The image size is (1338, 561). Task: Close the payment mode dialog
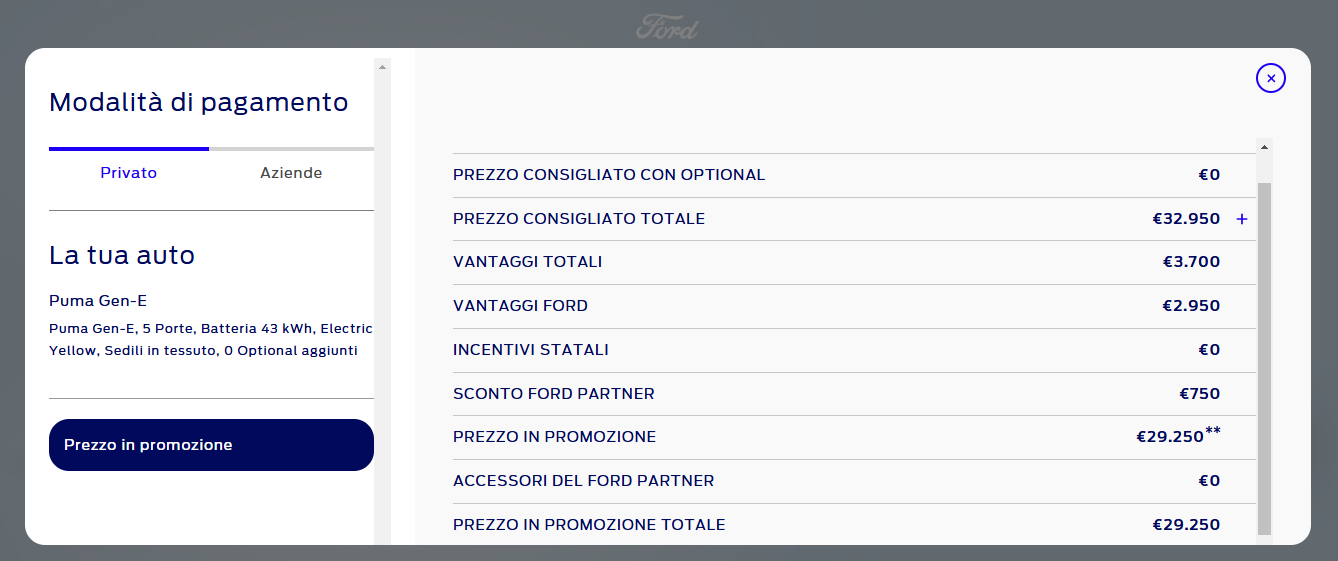[x=1270, y=78]
